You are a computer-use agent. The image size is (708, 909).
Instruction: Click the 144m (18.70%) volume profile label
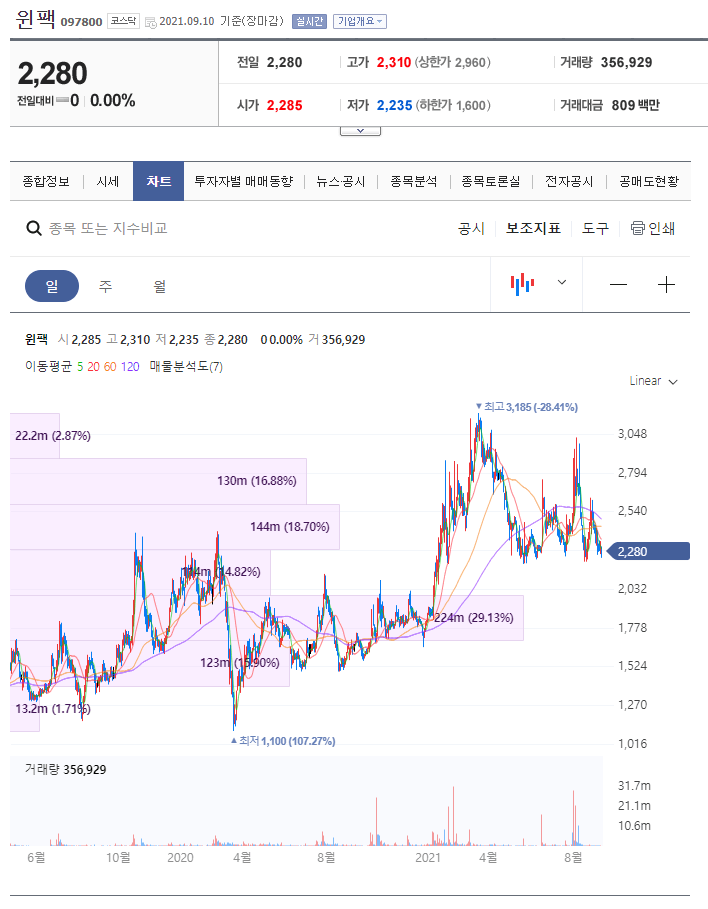290,526
